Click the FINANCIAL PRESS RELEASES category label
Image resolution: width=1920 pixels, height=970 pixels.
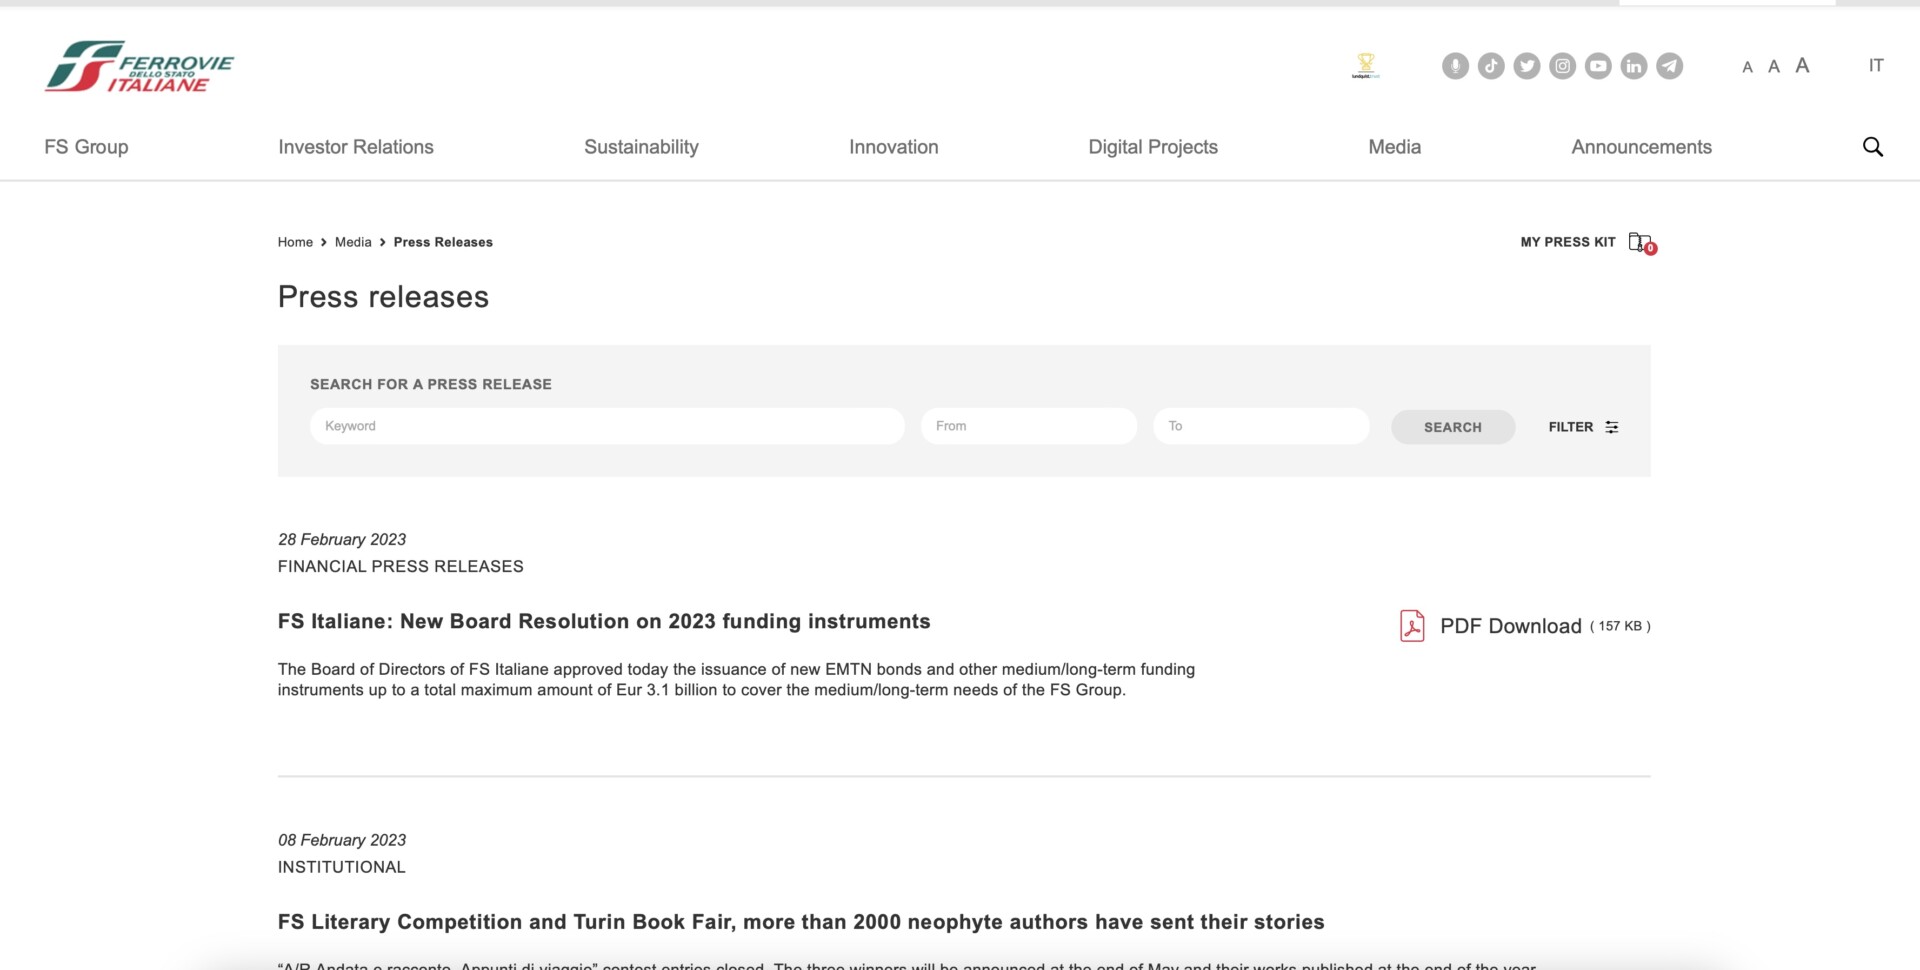click(x=401, y=566)
